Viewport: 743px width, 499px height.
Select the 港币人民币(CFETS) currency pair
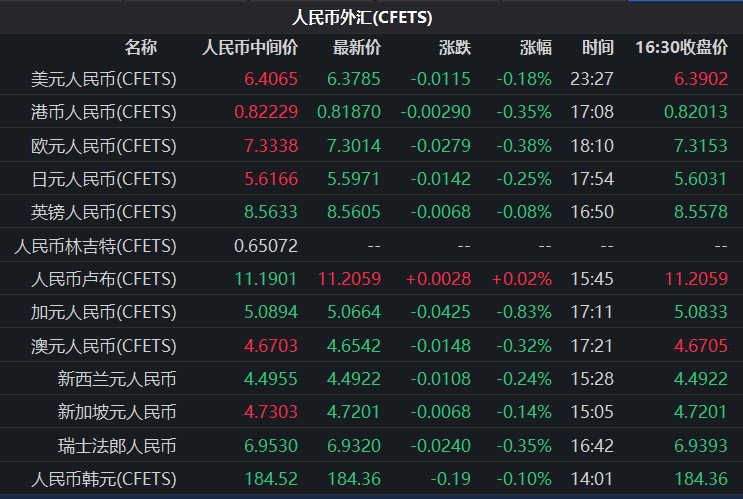(x=104, y=112)
